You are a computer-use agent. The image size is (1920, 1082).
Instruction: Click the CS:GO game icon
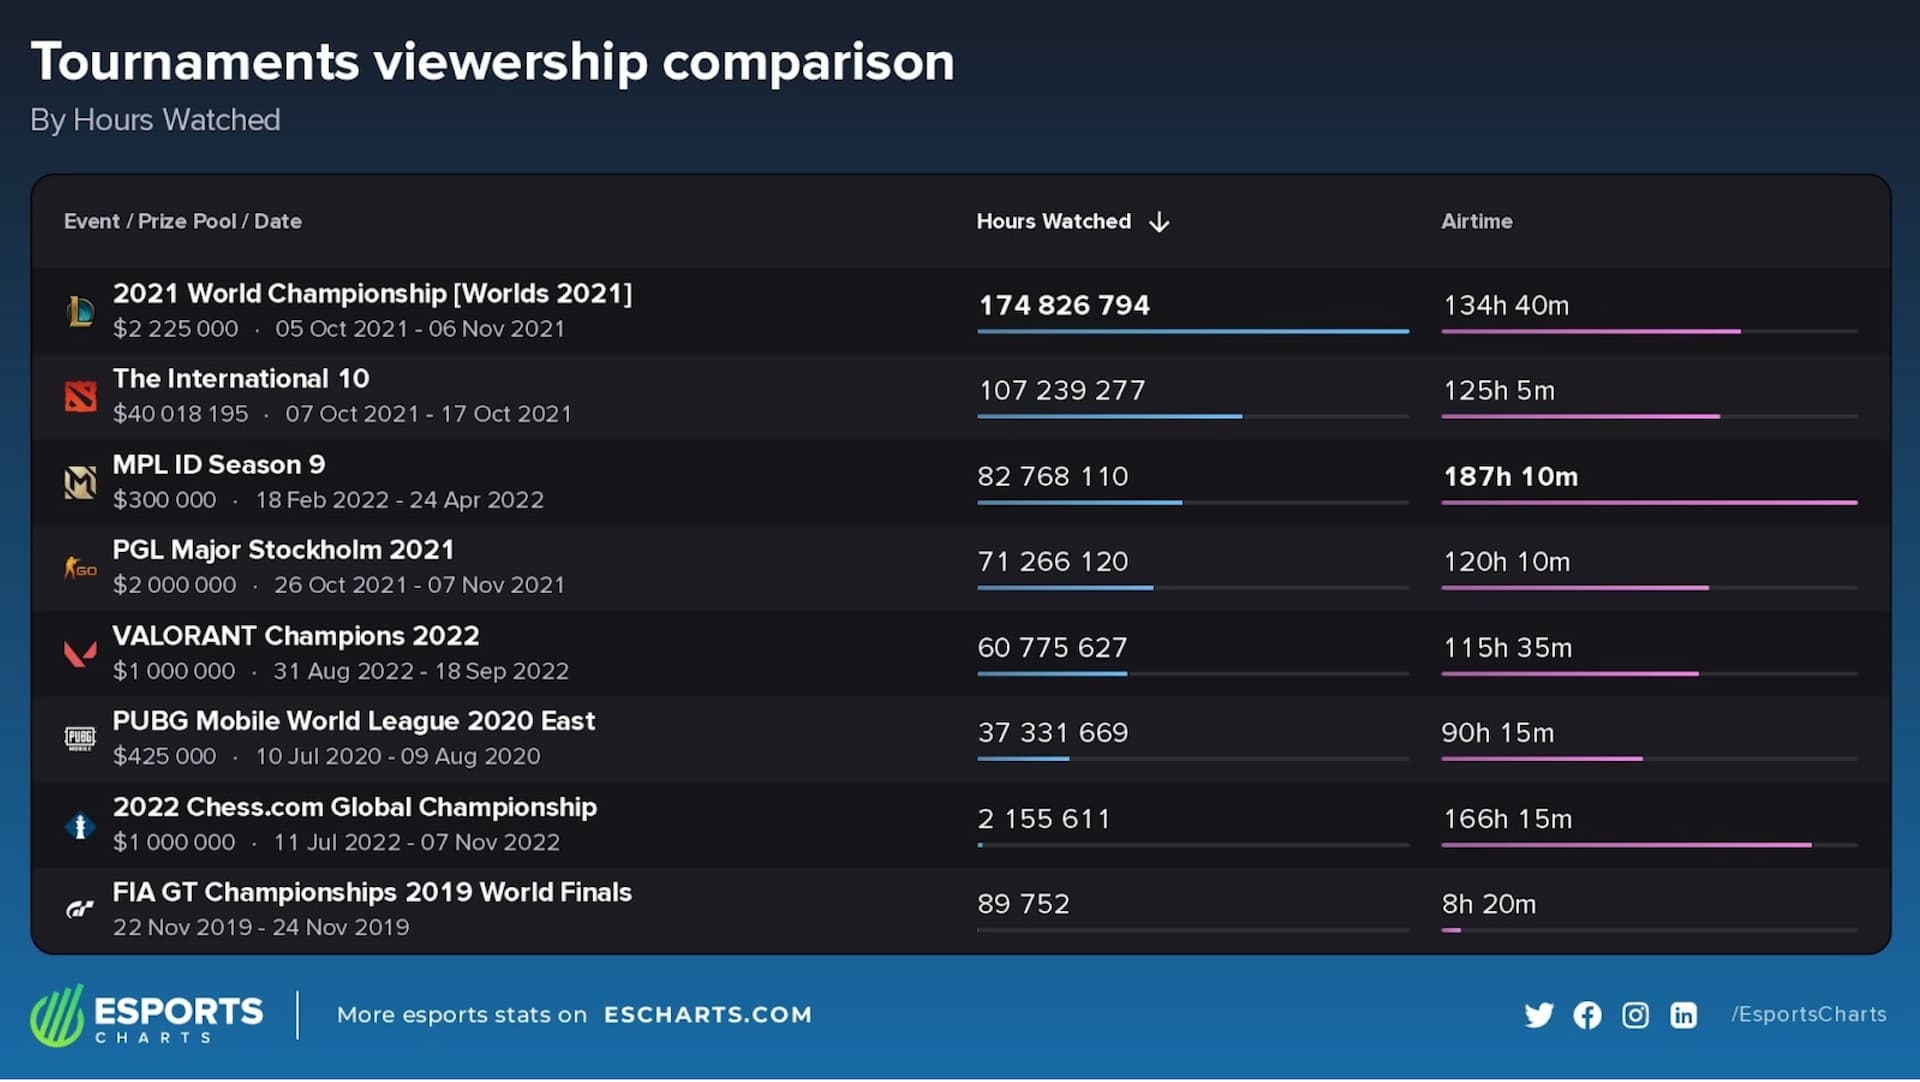pos(80,568)
